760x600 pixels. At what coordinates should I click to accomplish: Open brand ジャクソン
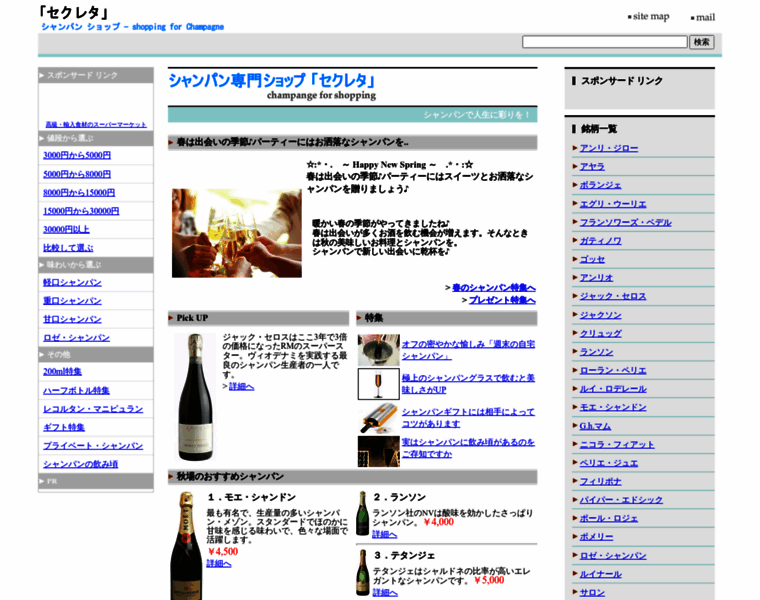[601, 315]
